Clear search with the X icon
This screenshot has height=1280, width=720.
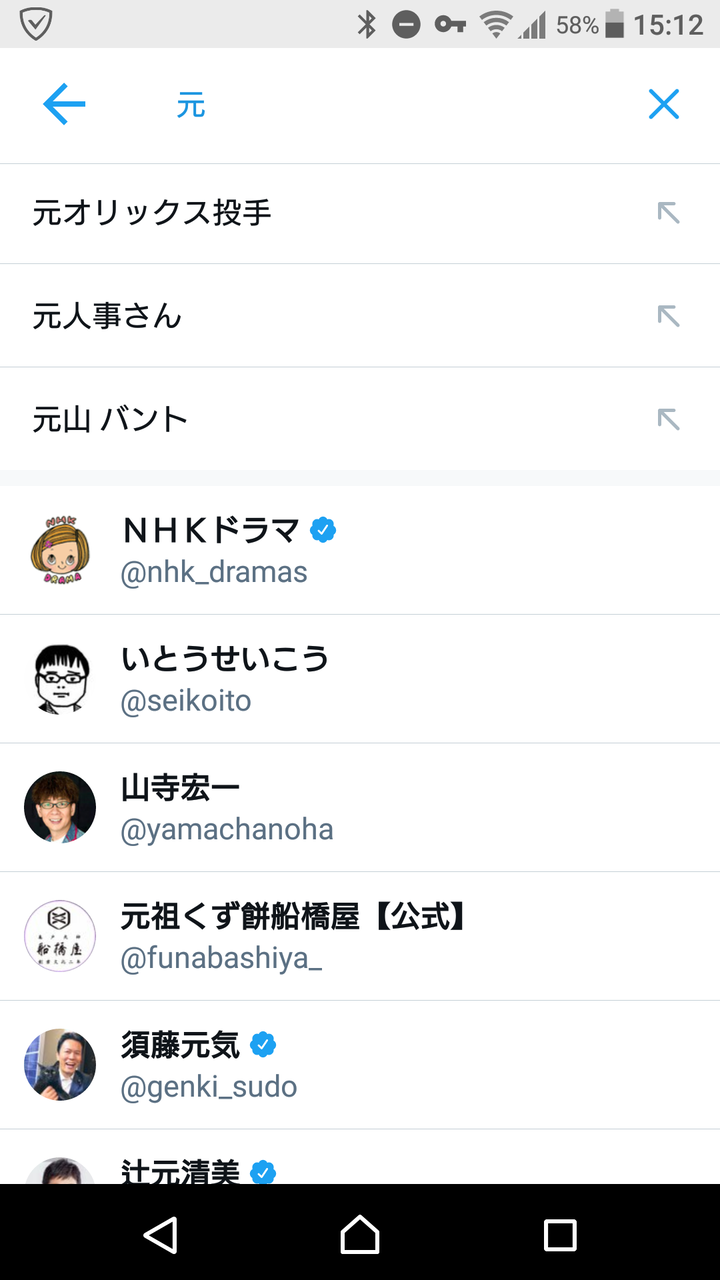(663, 104)
